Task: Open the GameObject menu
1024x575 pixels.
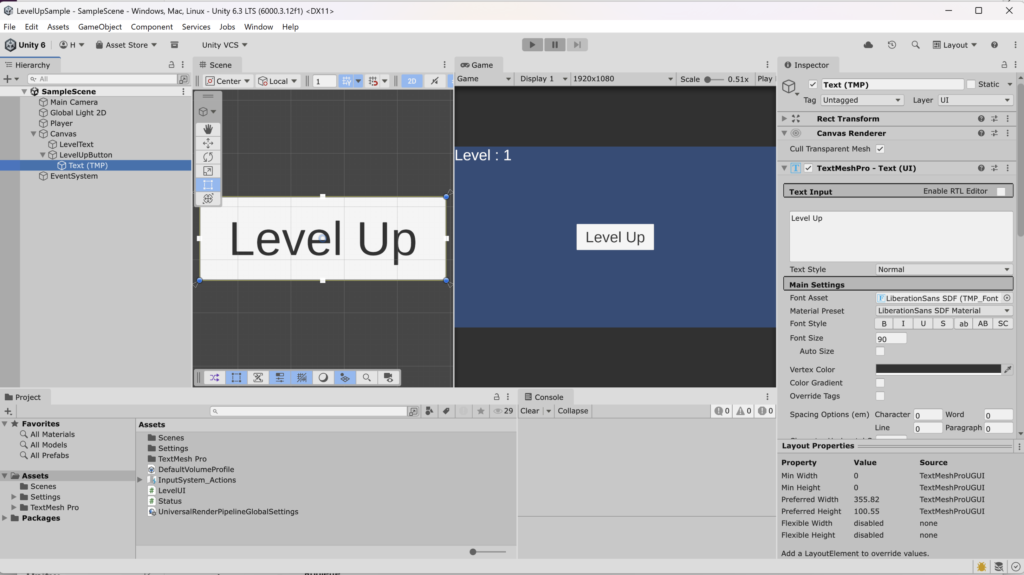Action: point(100,27)
